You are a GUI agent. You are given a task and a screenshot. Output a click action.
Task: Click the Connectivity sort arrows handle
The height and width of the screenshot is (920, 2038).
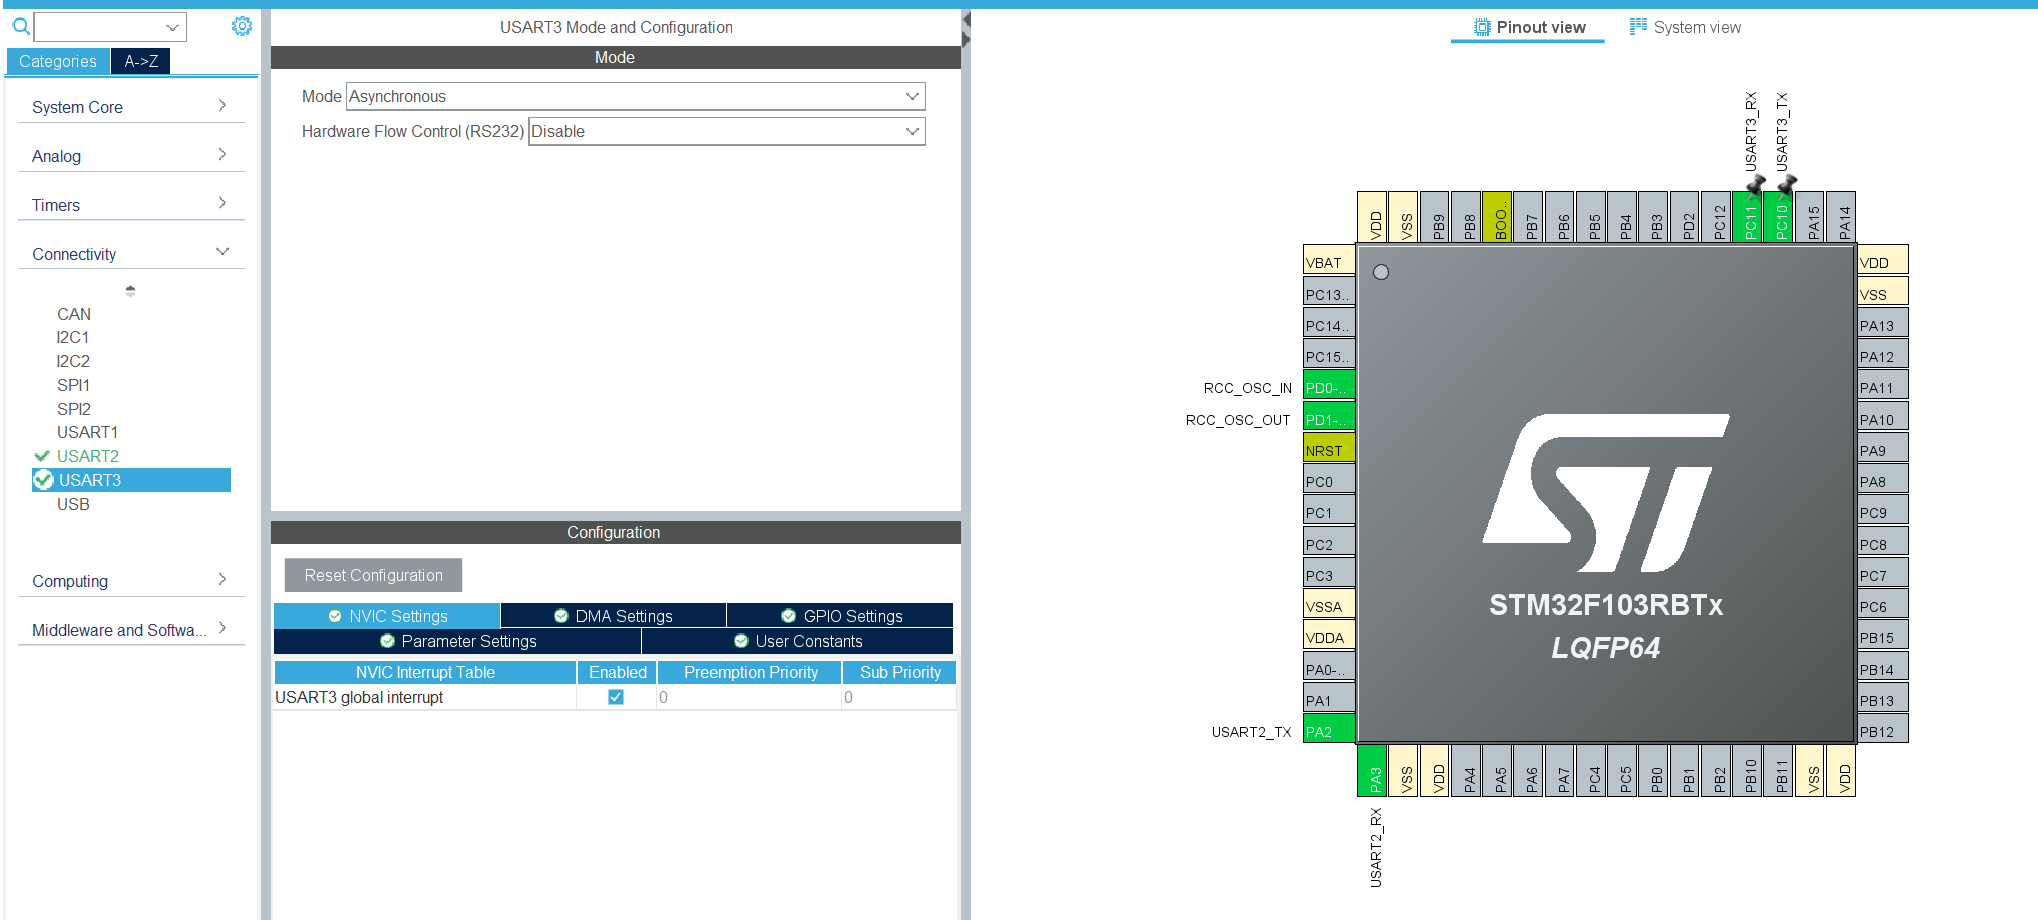tap(130, 291)
